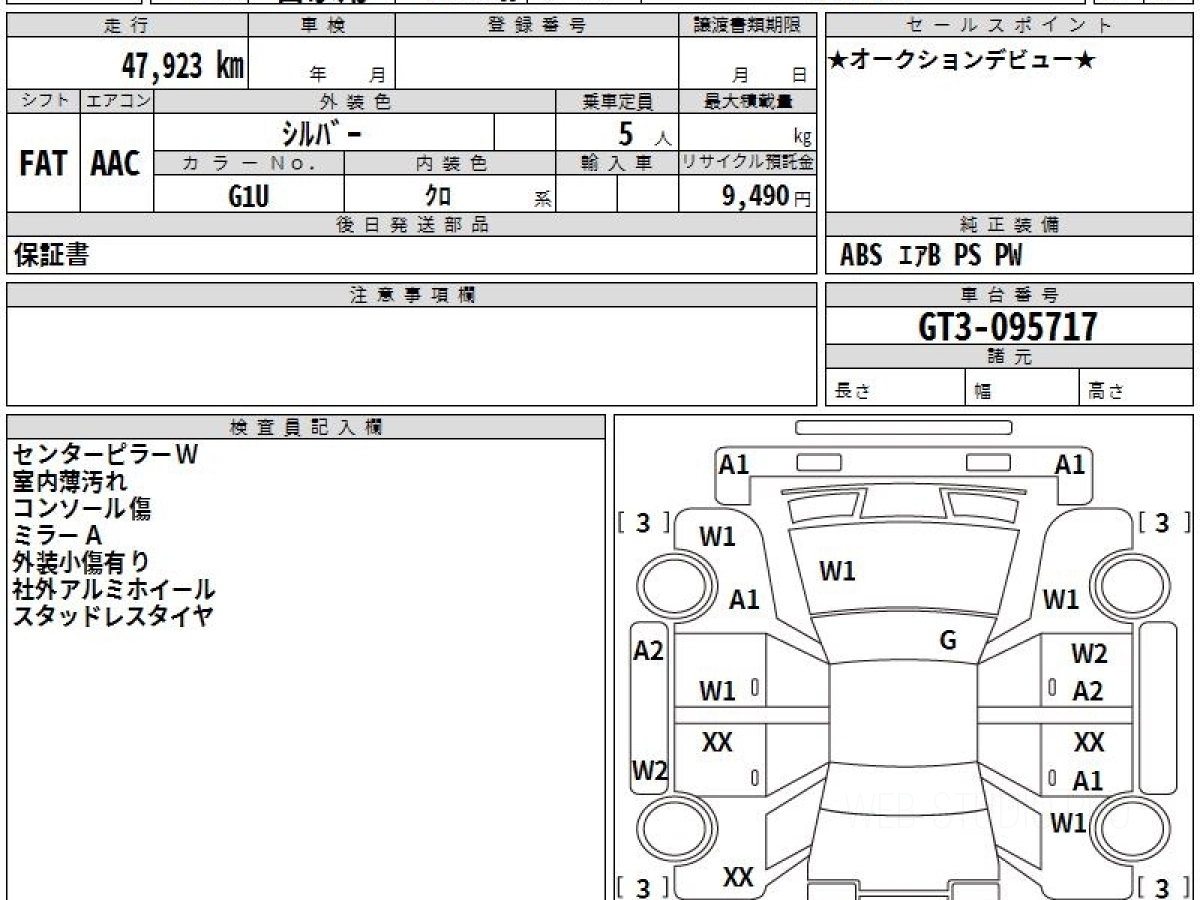Select the FAT shift value
This screenshot has height=900, width=1200.
click(x=43, y=164)
